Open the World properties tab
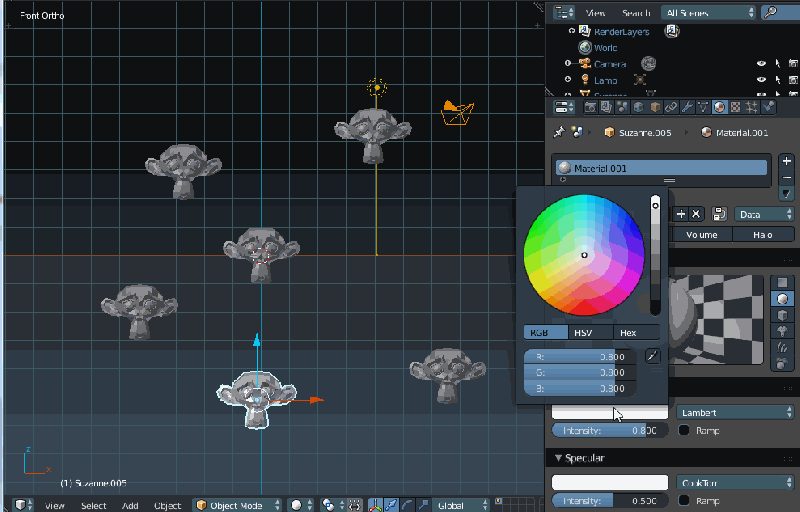Screen dimensions: 800x512 (x=639, y=107)
